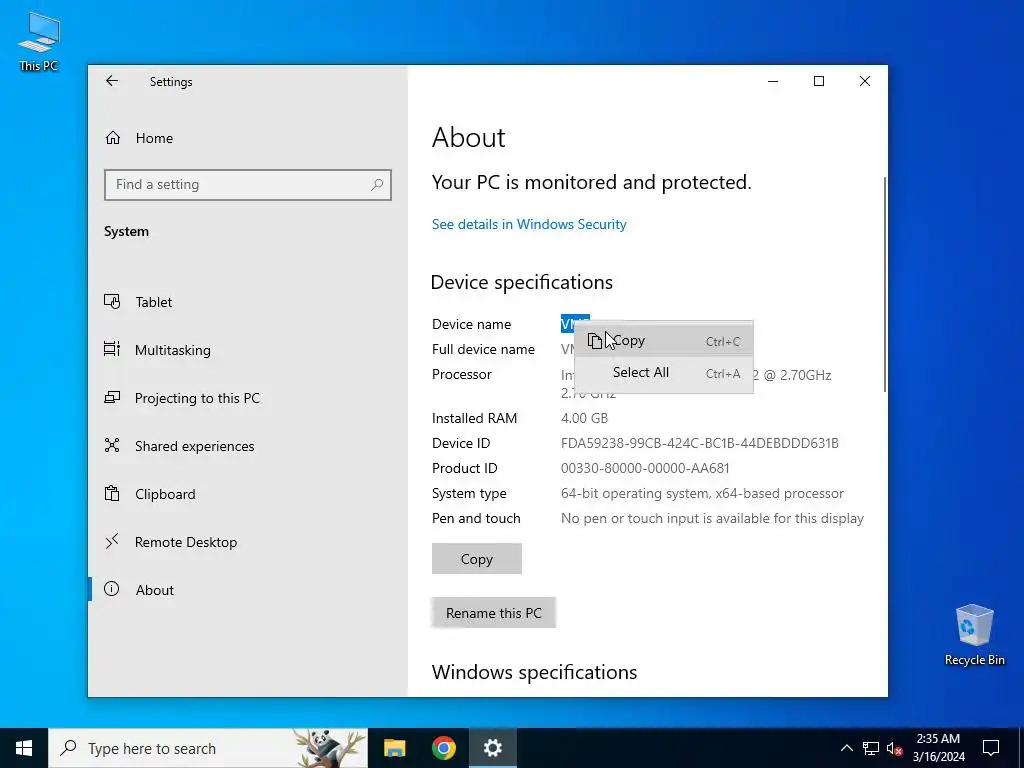The image size is (1024, 768).
Task: Click the System heading in the sidebar
Action: tap(127, 231)
